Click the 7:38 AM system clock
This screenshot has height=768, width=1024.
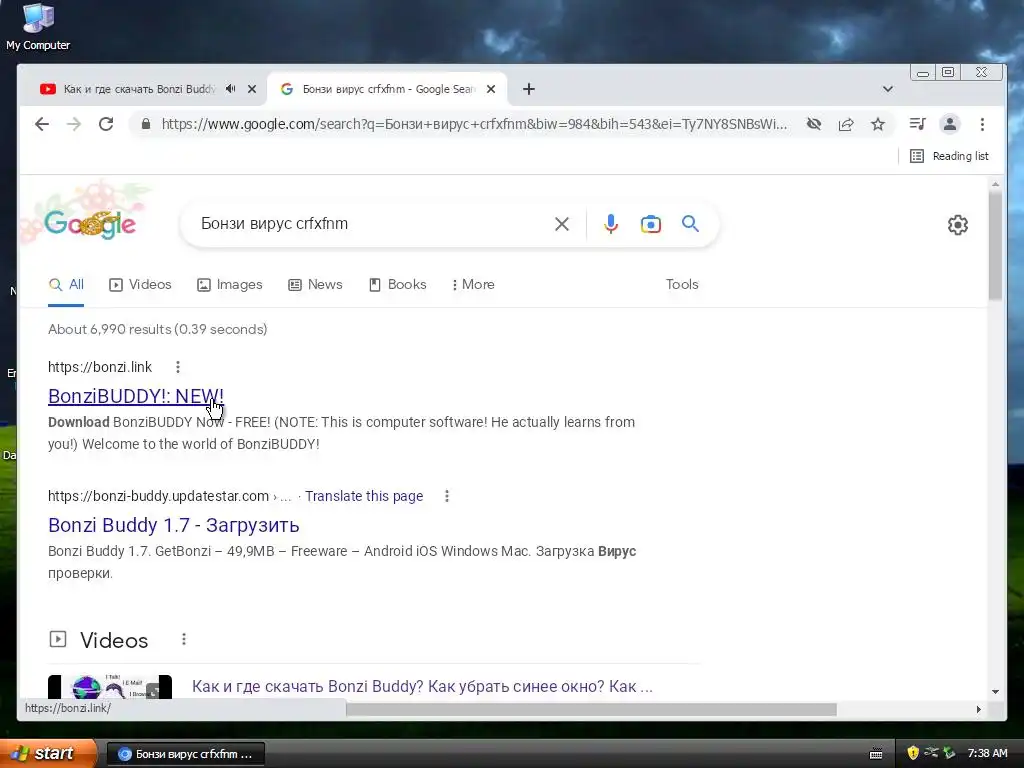(x=987, y=754)
